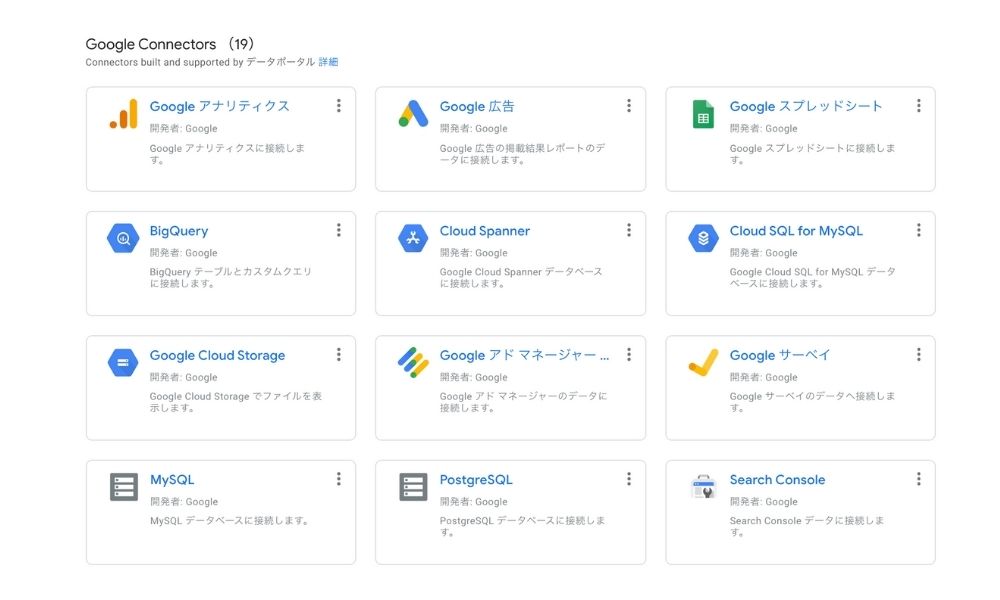Viewport: 1000px width, 600px height.
Task: Click the MySQL database icon
Action: (x=124, y=487)
